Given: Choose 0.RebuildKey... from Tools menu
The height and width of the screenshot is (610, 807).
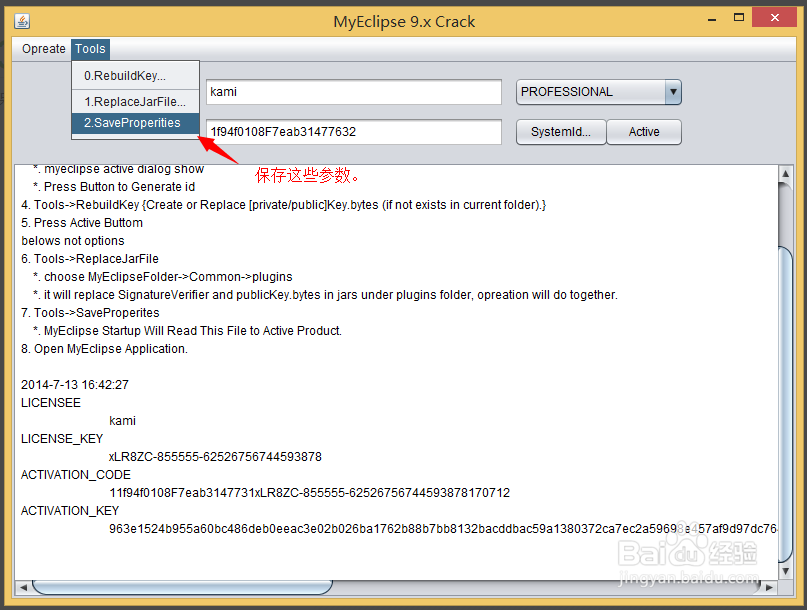Looking at the screenshot, I should coord(135,76).
